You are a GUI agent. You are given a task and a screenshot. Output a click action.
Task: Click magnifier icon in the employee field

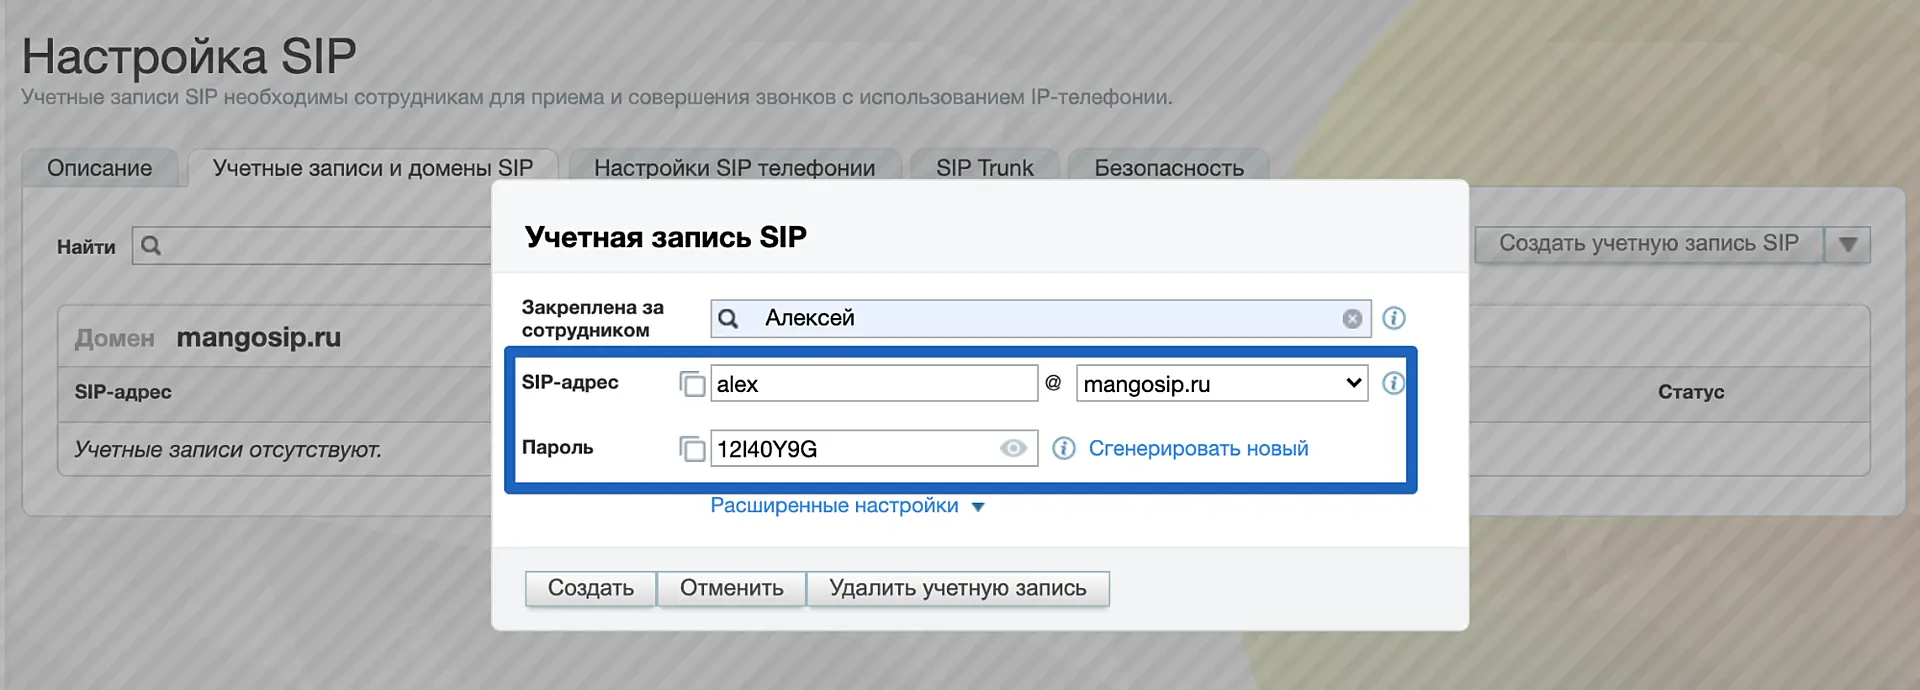point(729,319)
